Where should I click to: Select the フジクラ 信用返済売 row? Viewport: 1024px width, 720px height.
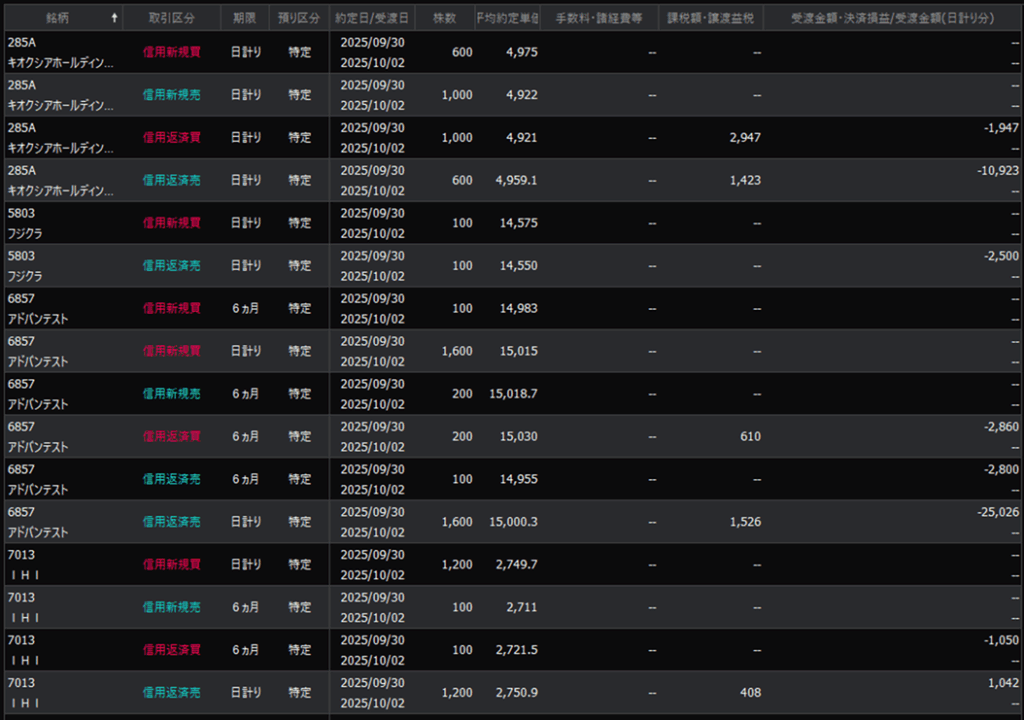[x=171, y=266]
